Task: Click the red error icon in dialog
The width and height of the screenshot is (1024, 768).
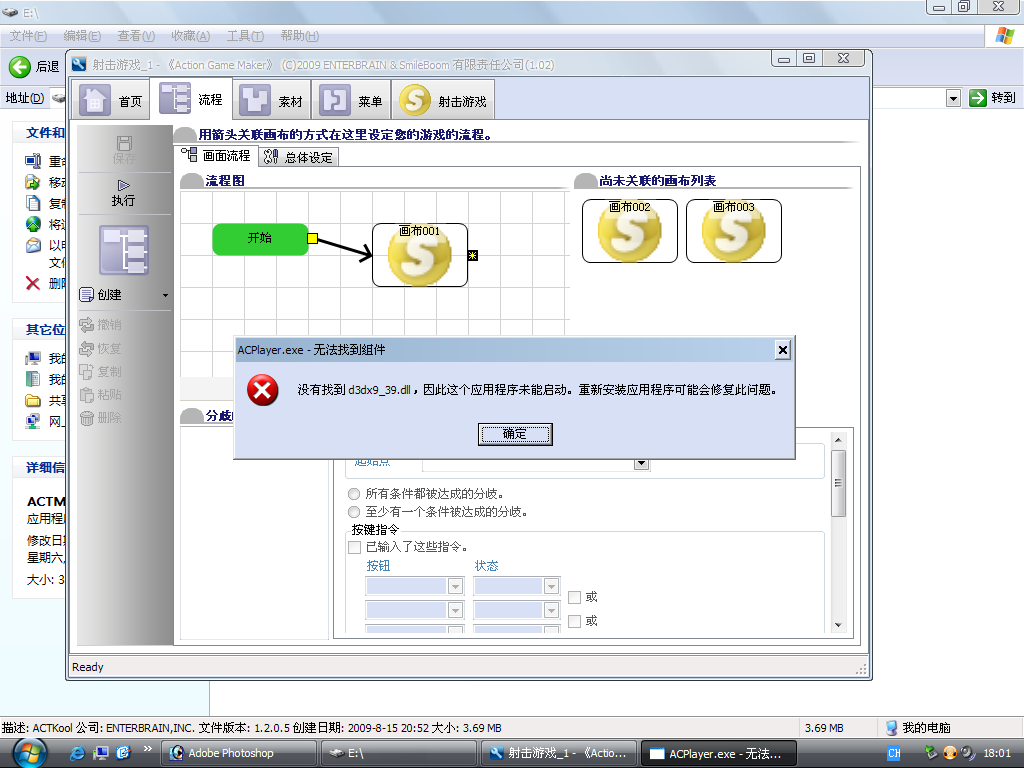Action: coord(263,391)
